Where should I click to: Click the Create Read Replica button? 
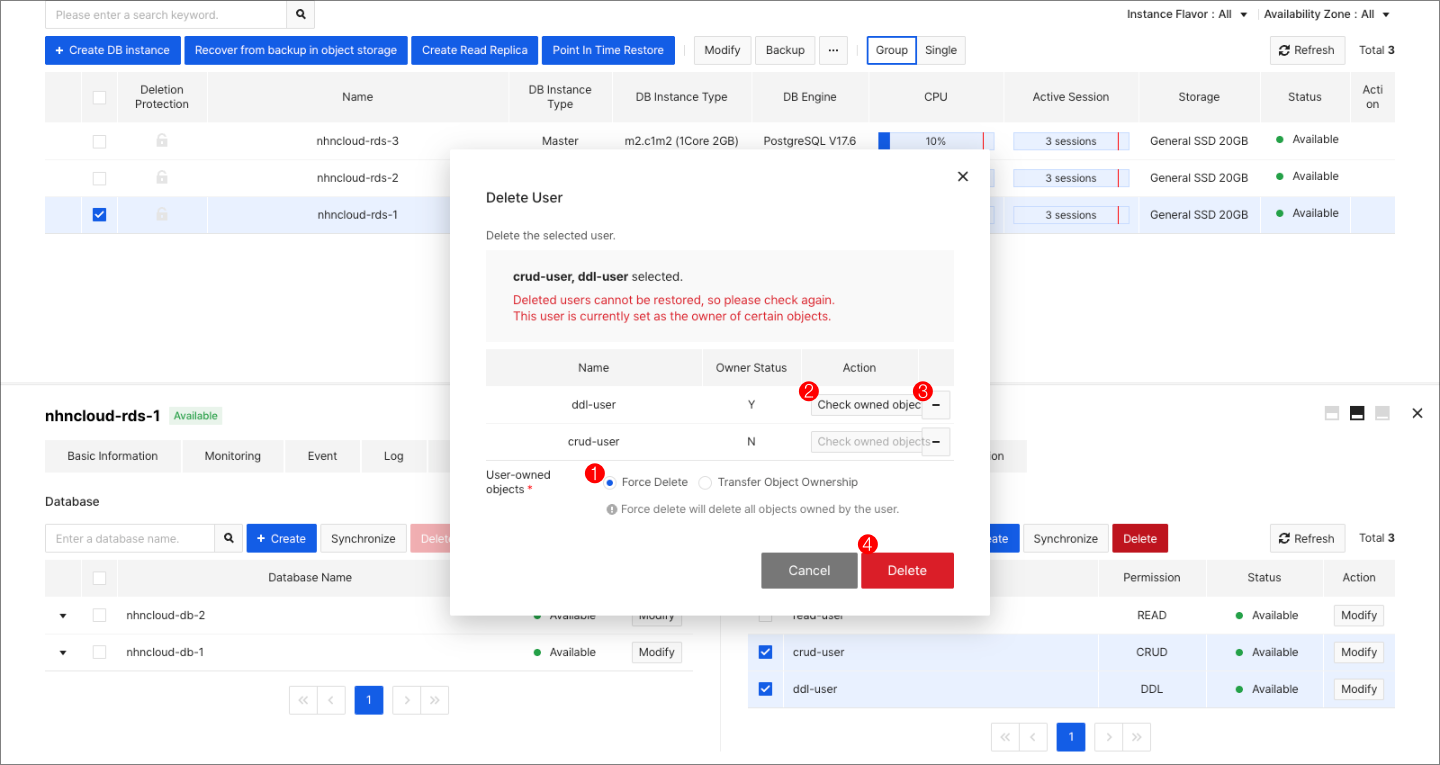(x=474, y=50)
